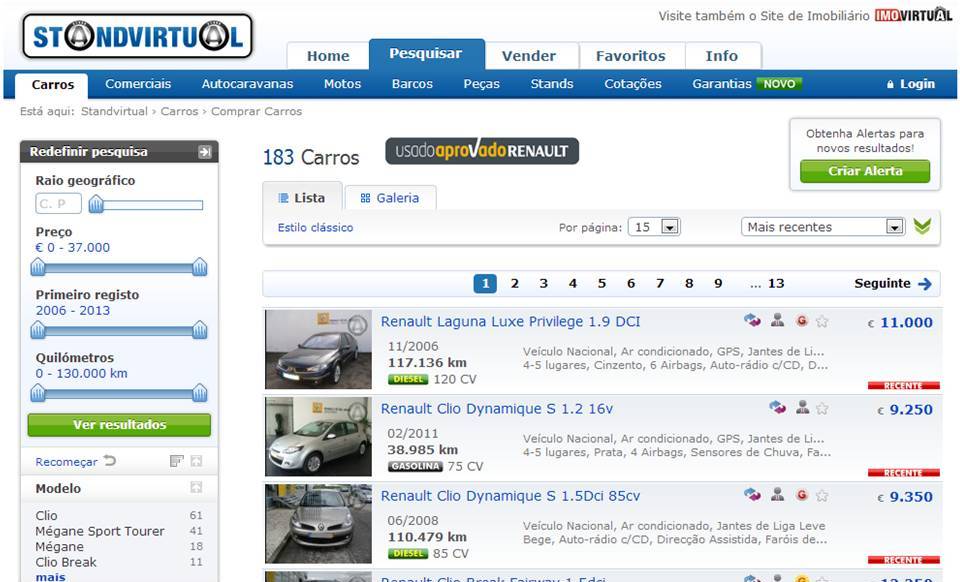960x582 pixels.
Task: Click the Login link
Action: pos(911,84)
